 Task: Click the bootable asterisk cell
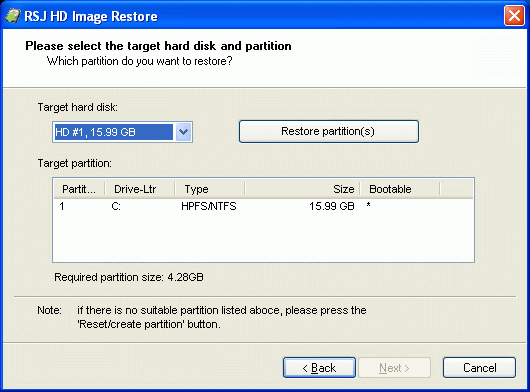point(368,205)
